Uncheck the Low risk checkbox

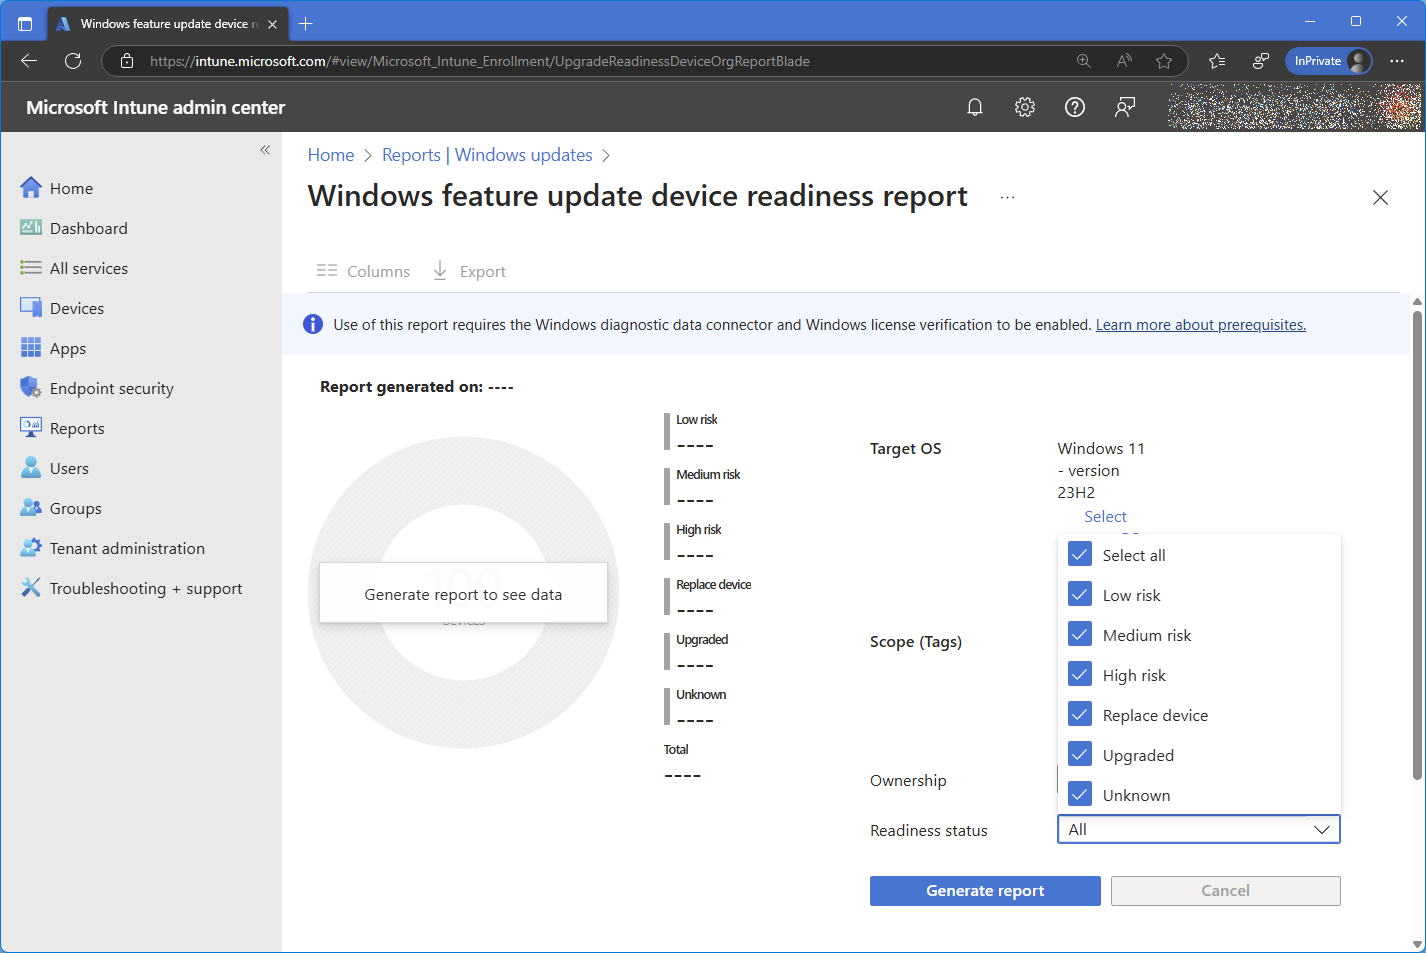[1080, 595]
